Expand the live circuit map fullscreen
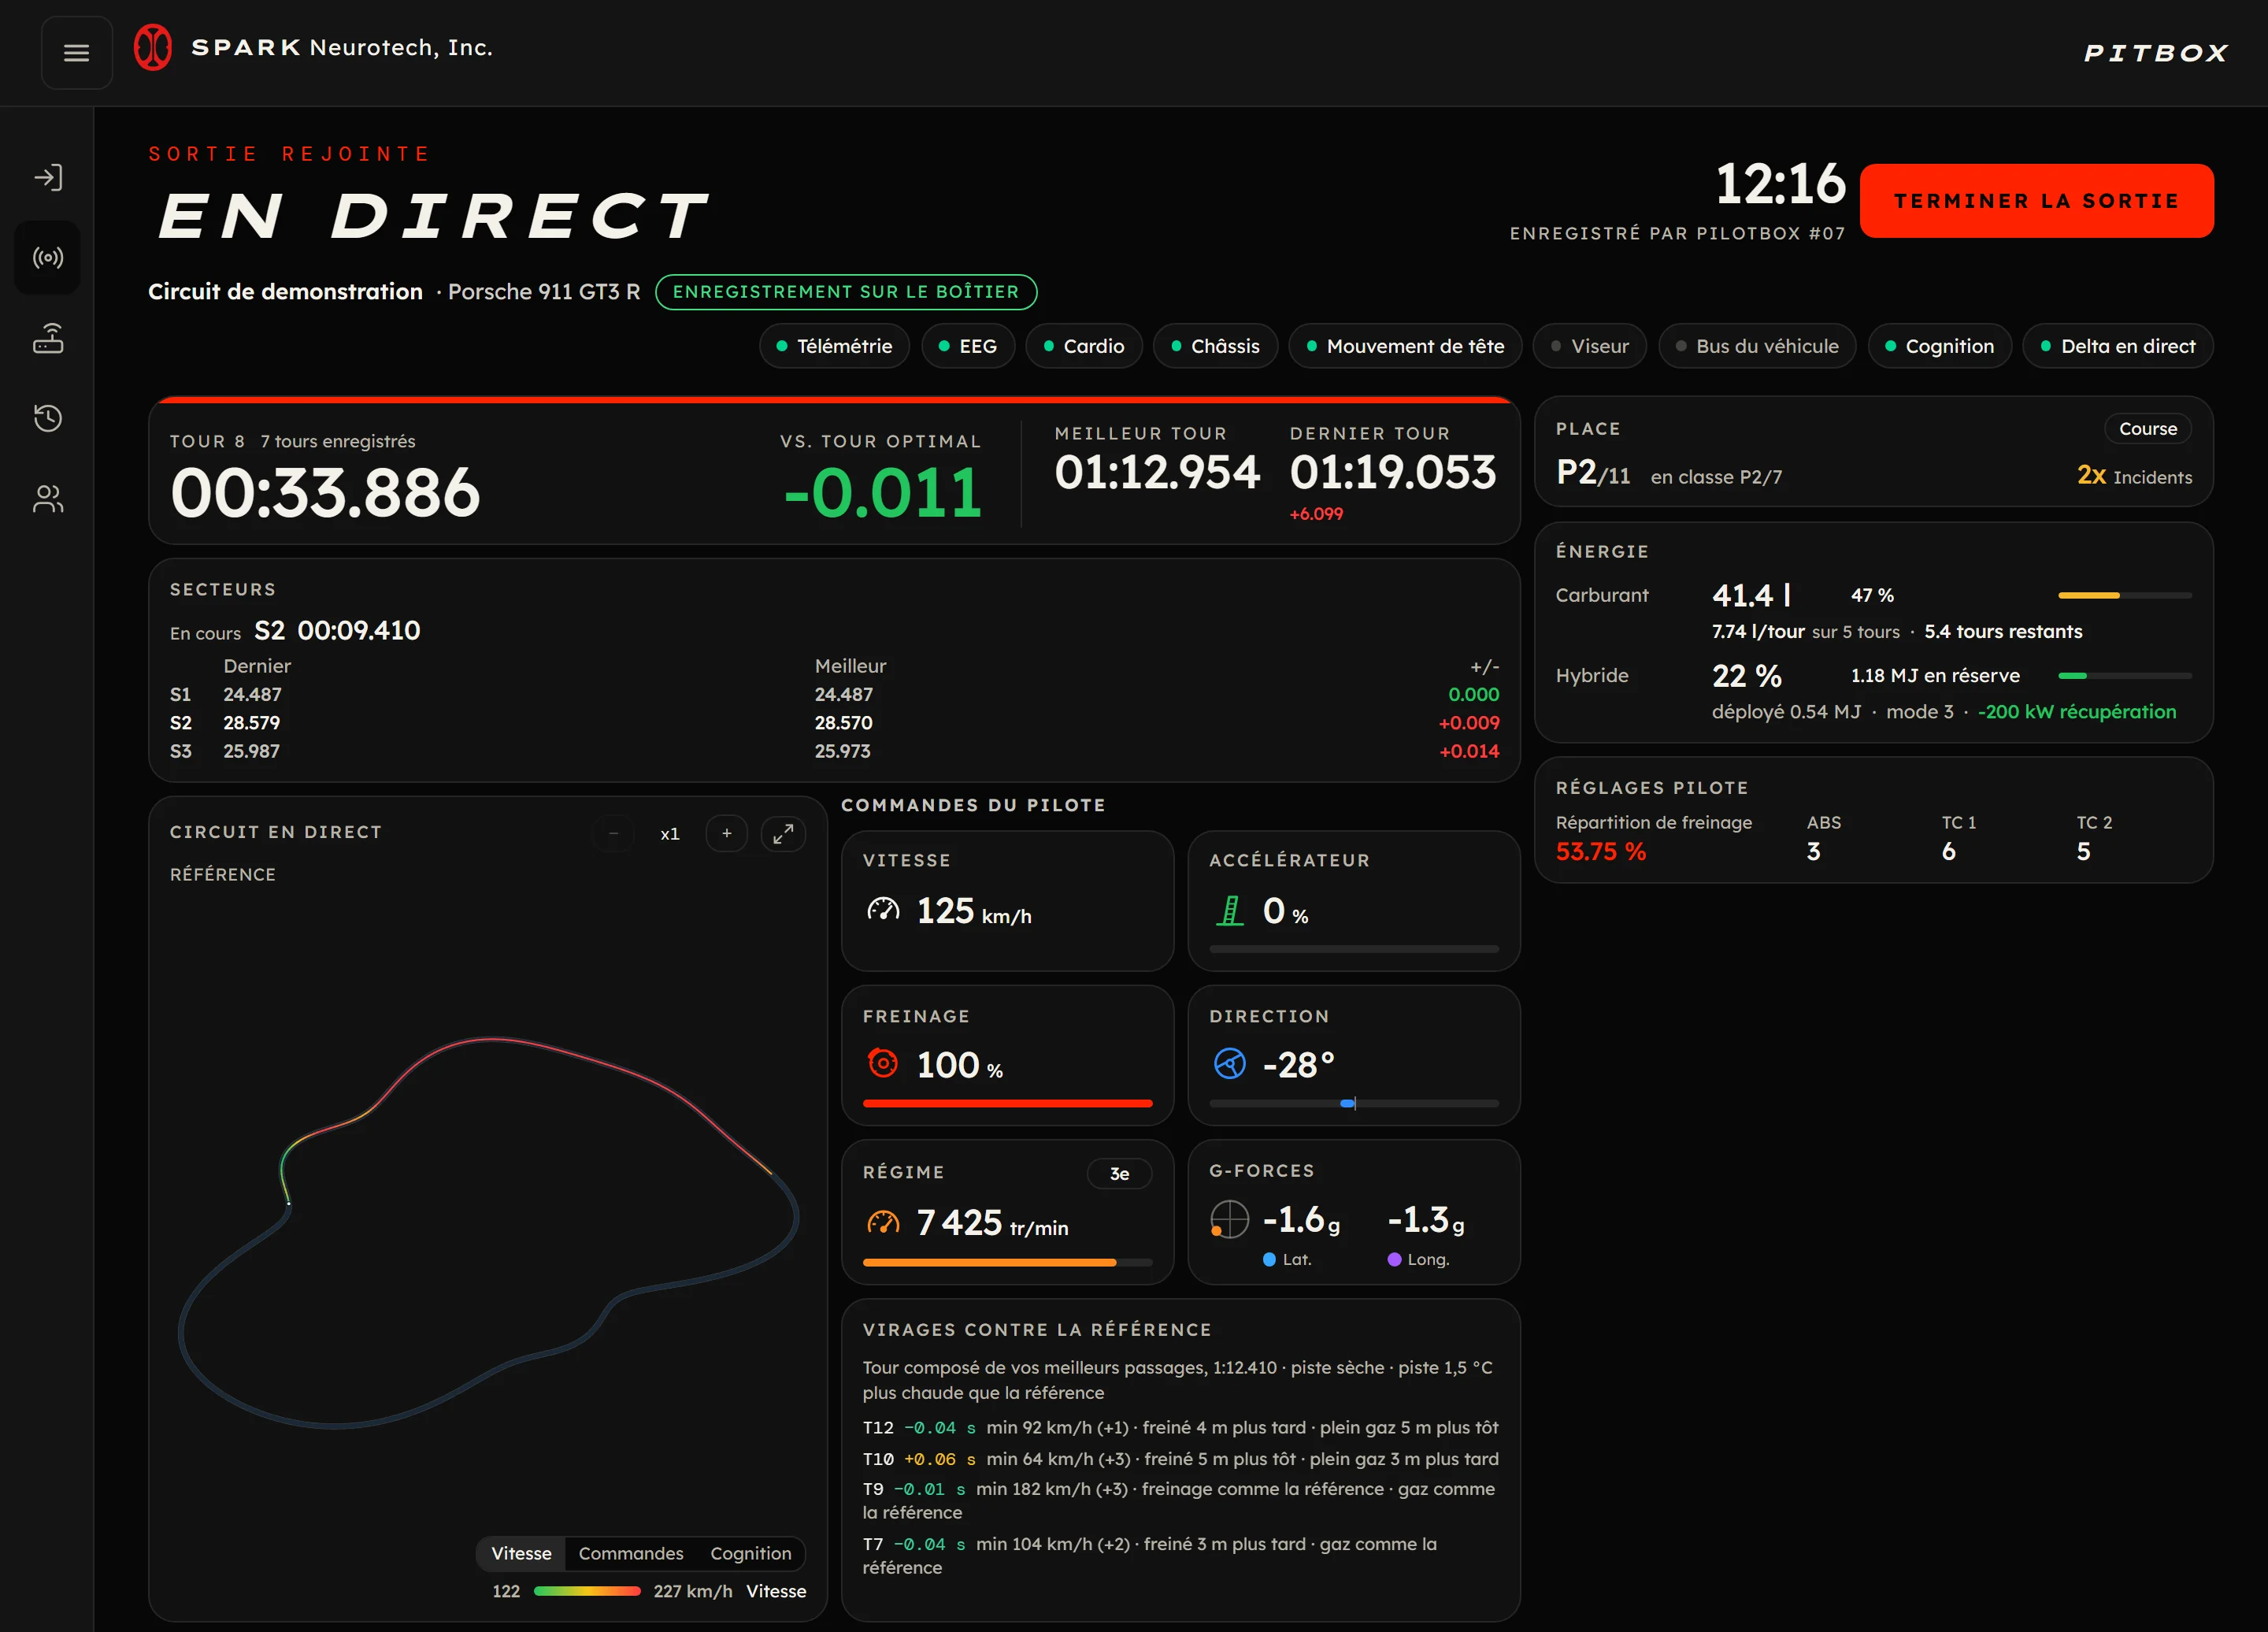Screen dimensions: 2268x1632 (783, 833)
